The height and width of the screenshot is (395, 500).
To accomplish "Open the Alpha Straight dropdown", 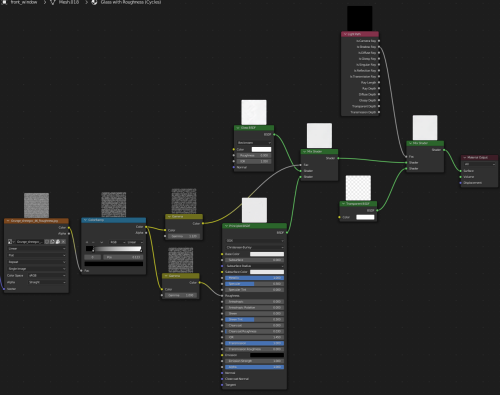I will tap(47, 282).
